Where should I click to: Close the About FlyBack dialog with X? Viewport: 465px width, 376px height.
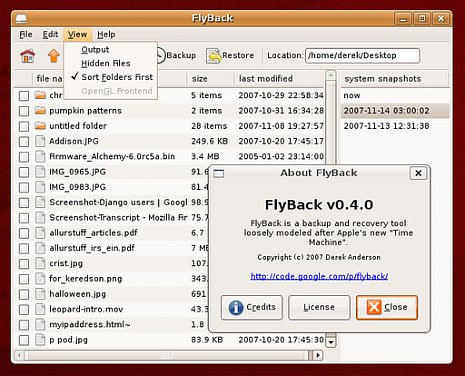click(418, 173)
